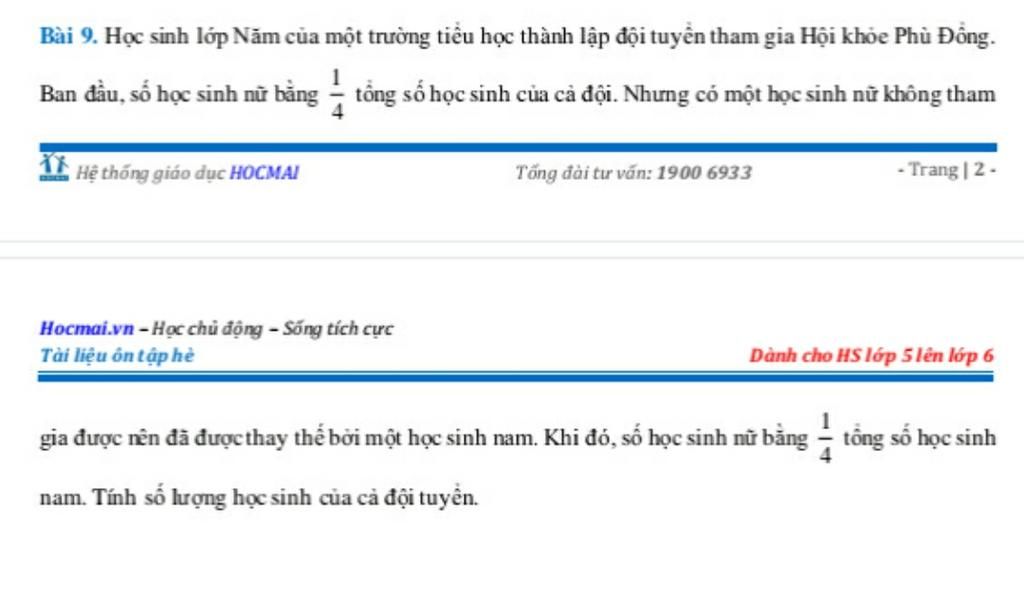Image resolution: width=1024 pixels, height=597 pixels.
Task: Click the blue HOCMAI text in footer
Action: 264,172
